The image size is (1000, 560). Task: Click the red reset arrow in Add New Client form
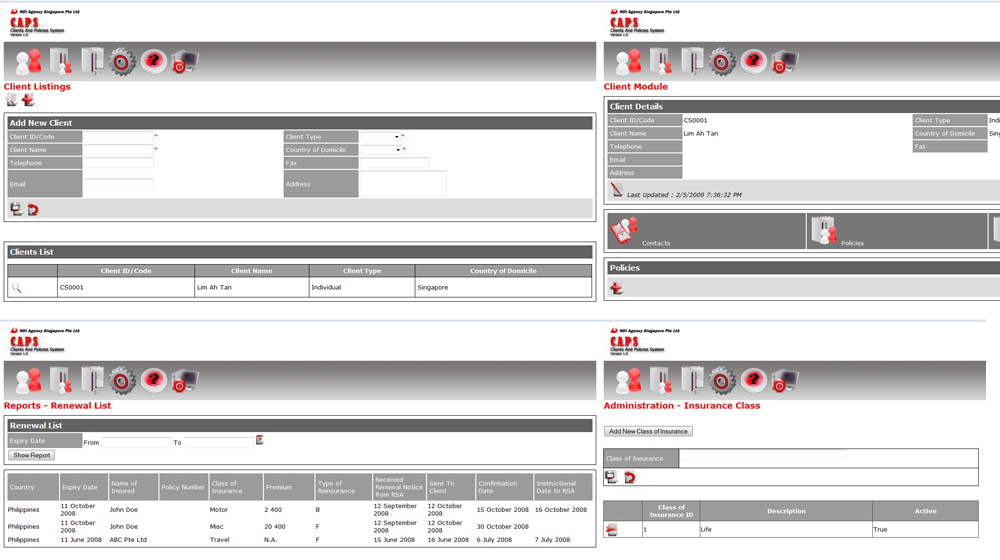click(32, 209)
